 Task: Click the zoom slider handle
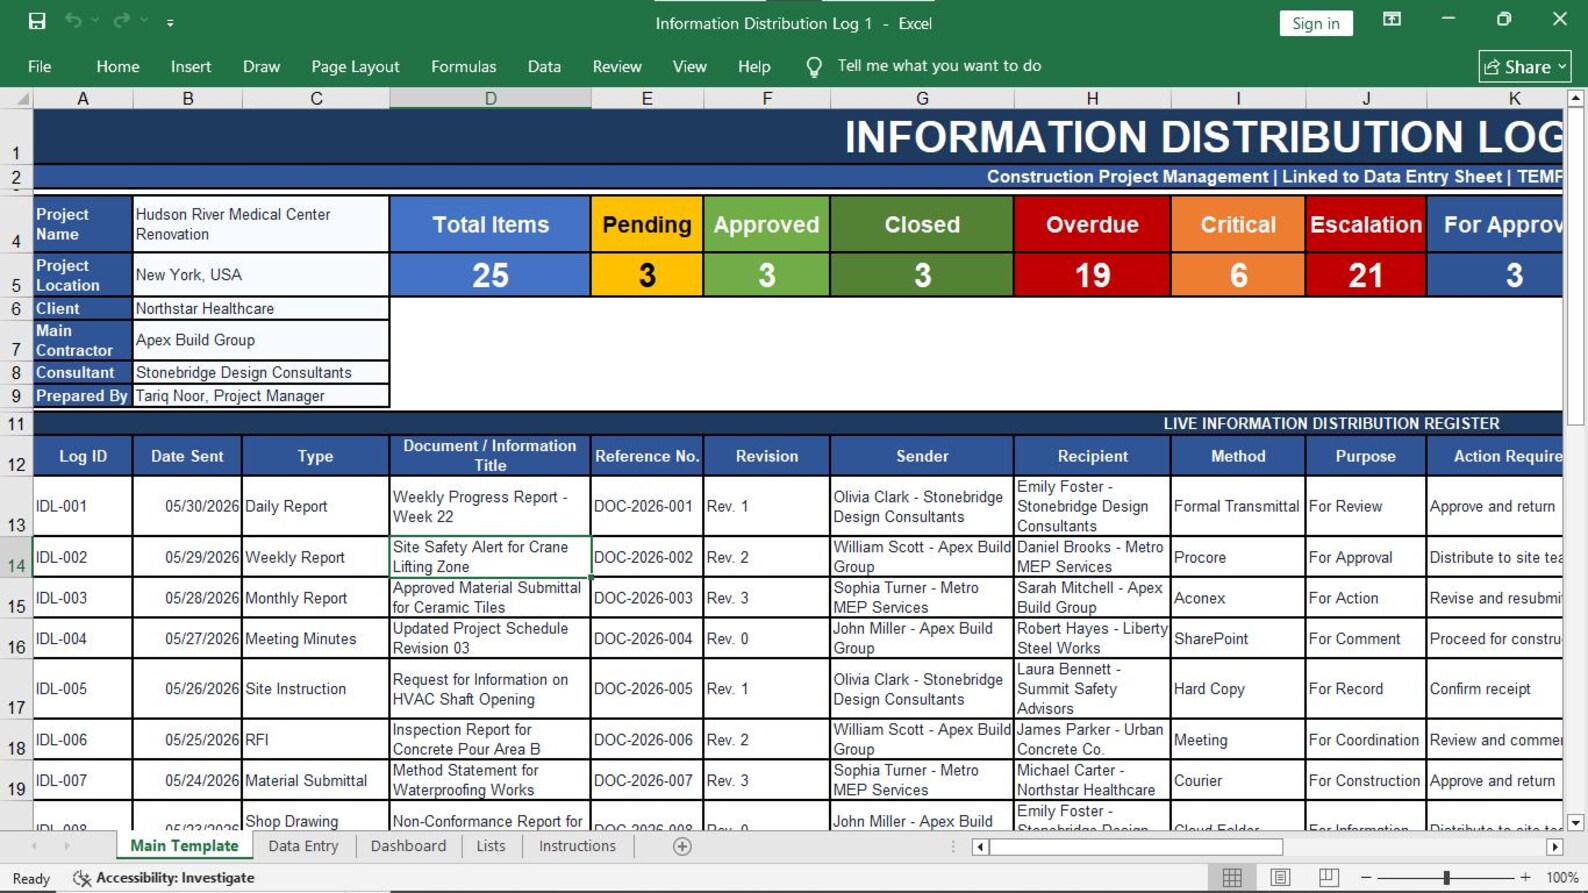[1446, 878]
